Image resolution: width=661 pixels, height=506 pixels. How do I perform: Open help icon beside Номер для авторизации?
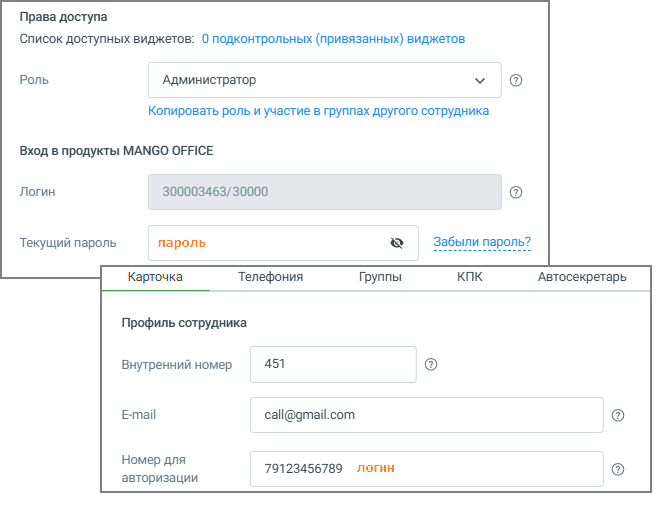coord(618,469)
